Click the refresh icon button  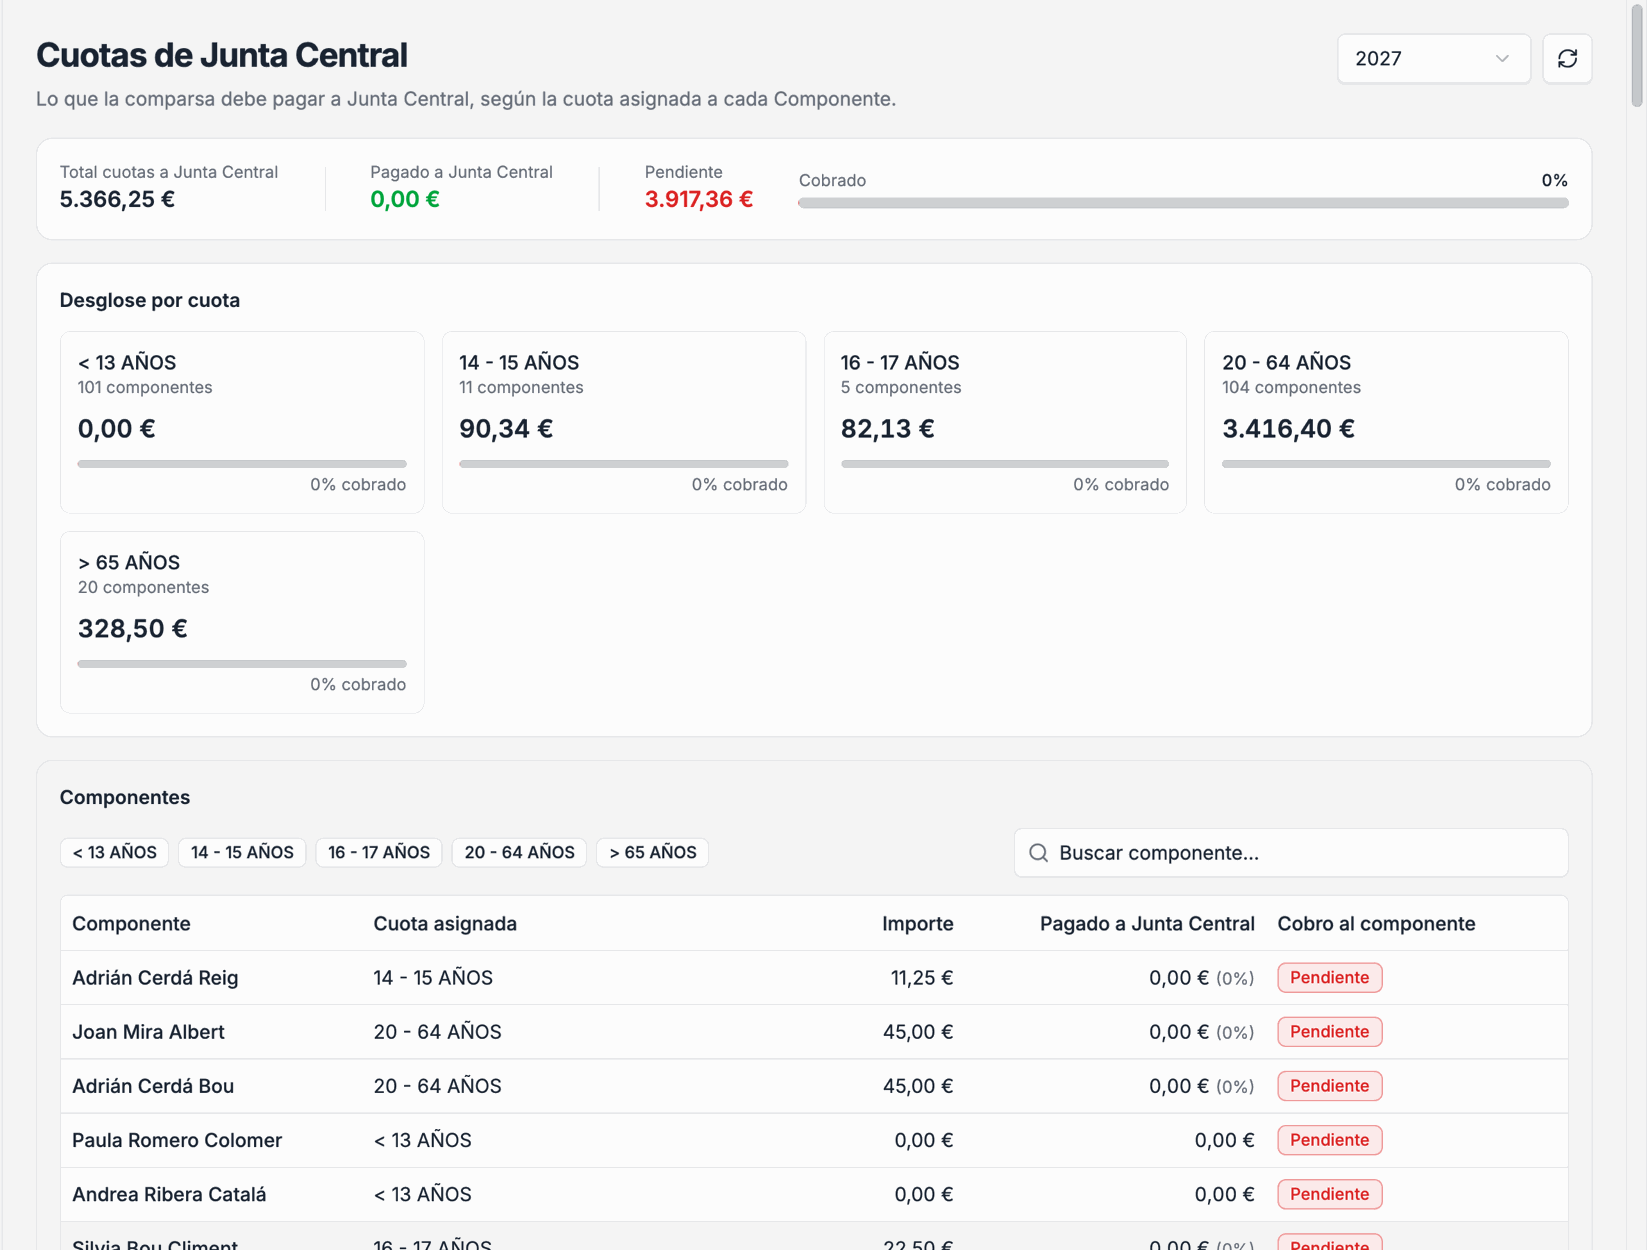point(1567,59)
